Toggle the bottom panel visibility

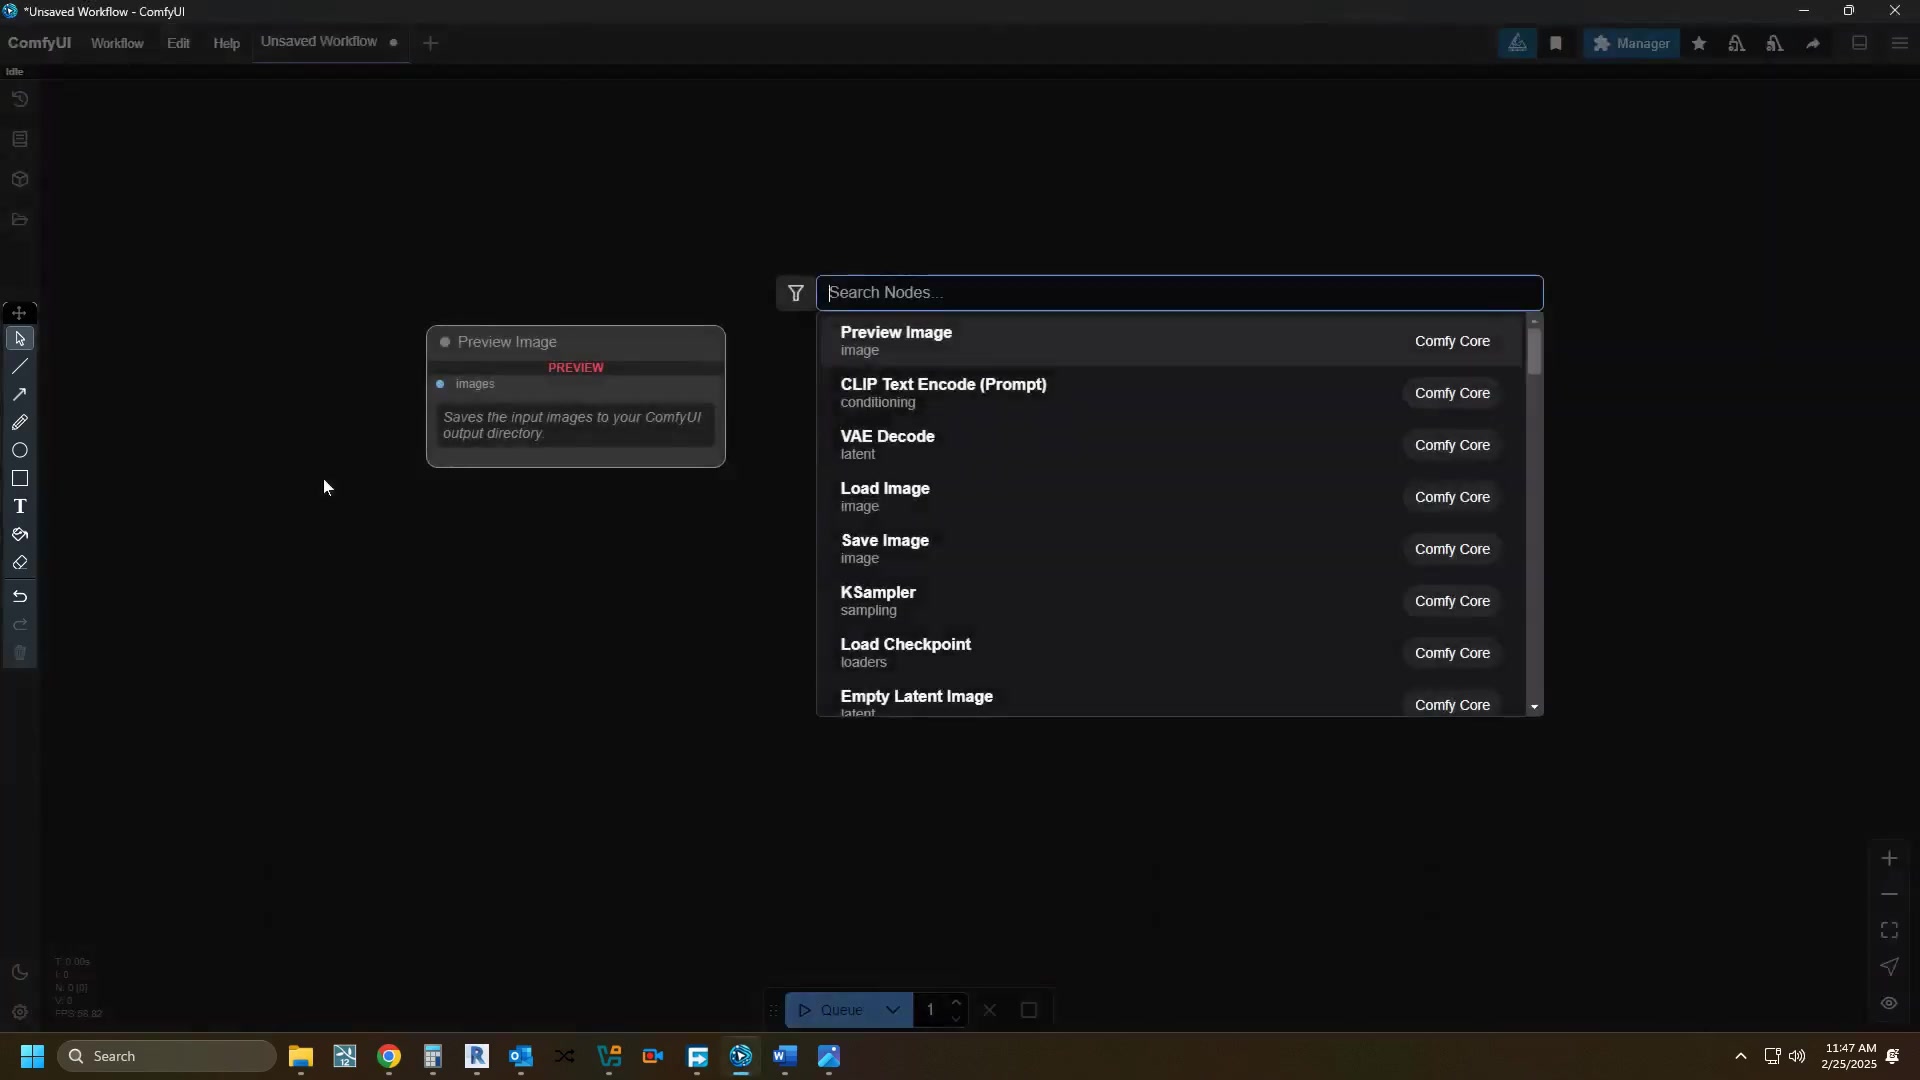tap(1860, 43)
